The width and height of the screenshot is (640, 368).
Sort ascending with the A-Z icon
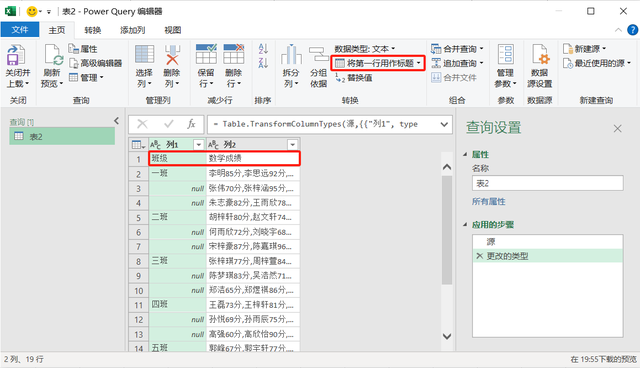coord(263,49)
